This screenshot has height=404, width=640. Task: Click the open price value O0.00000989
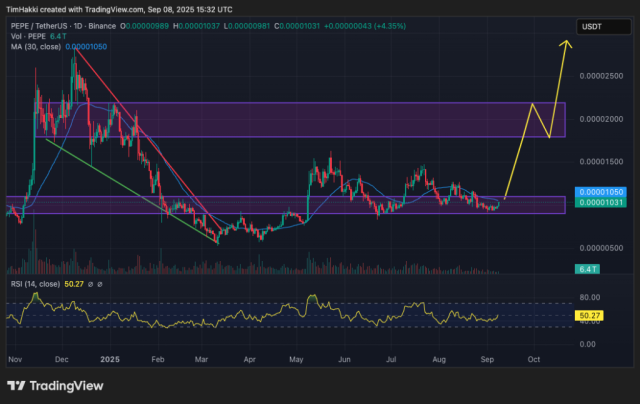point(144,26)
